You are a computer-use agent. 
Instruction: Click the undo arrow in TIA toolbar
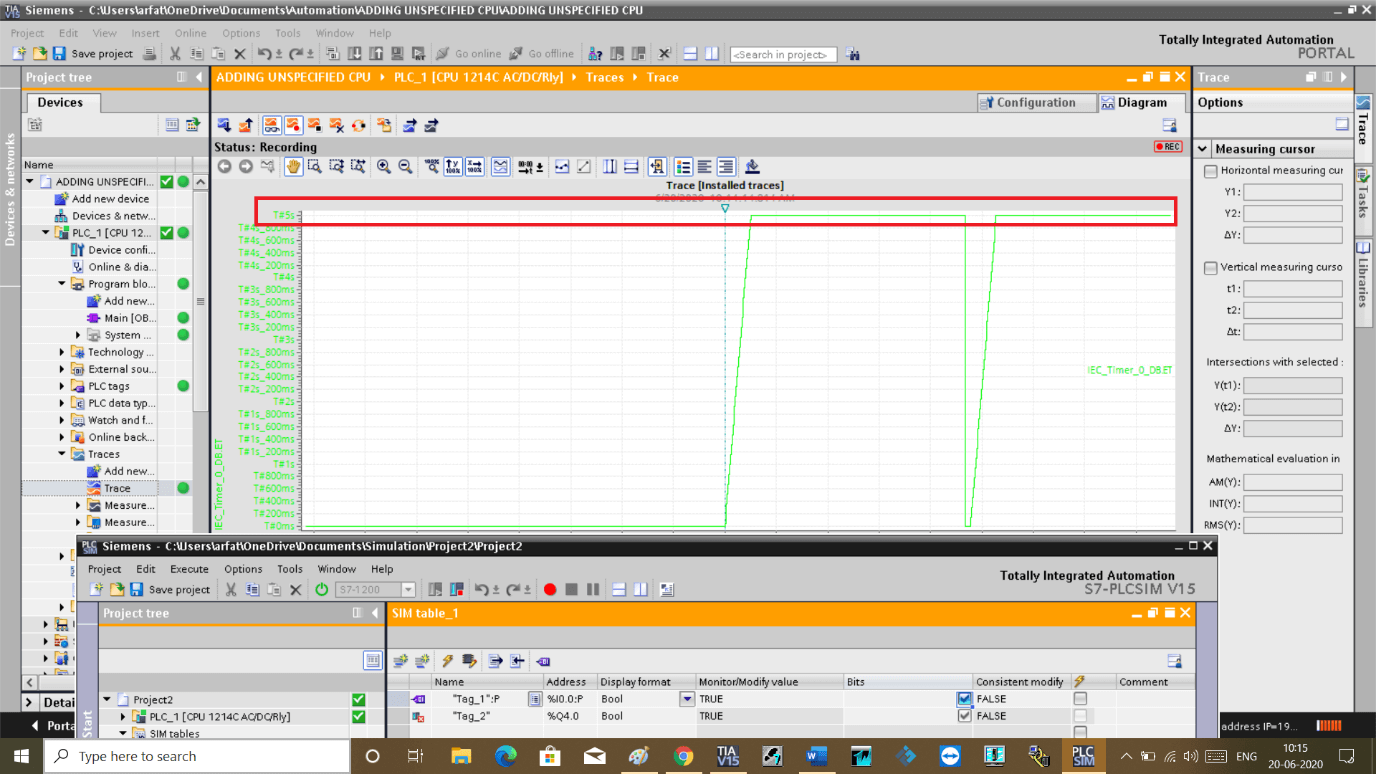(264, 54)
